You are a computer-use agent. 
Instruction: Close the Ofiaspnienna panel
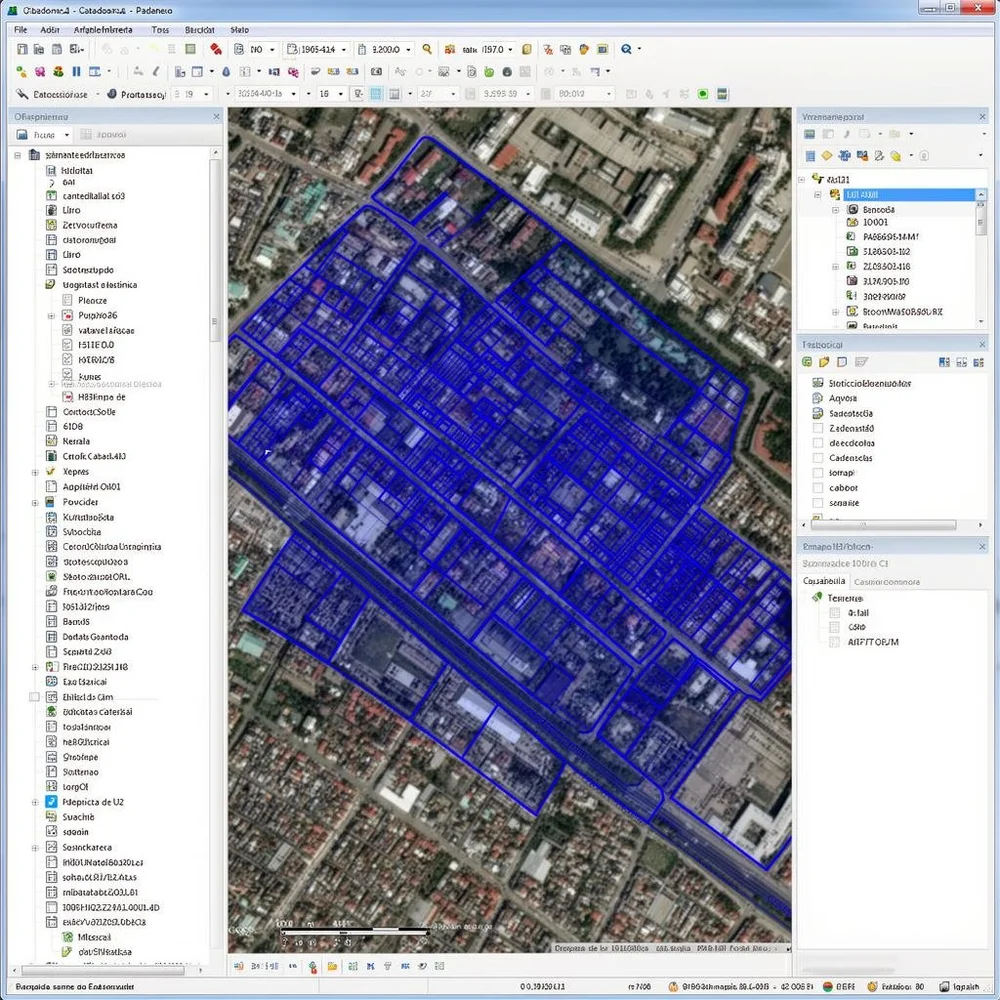point(216,117)
